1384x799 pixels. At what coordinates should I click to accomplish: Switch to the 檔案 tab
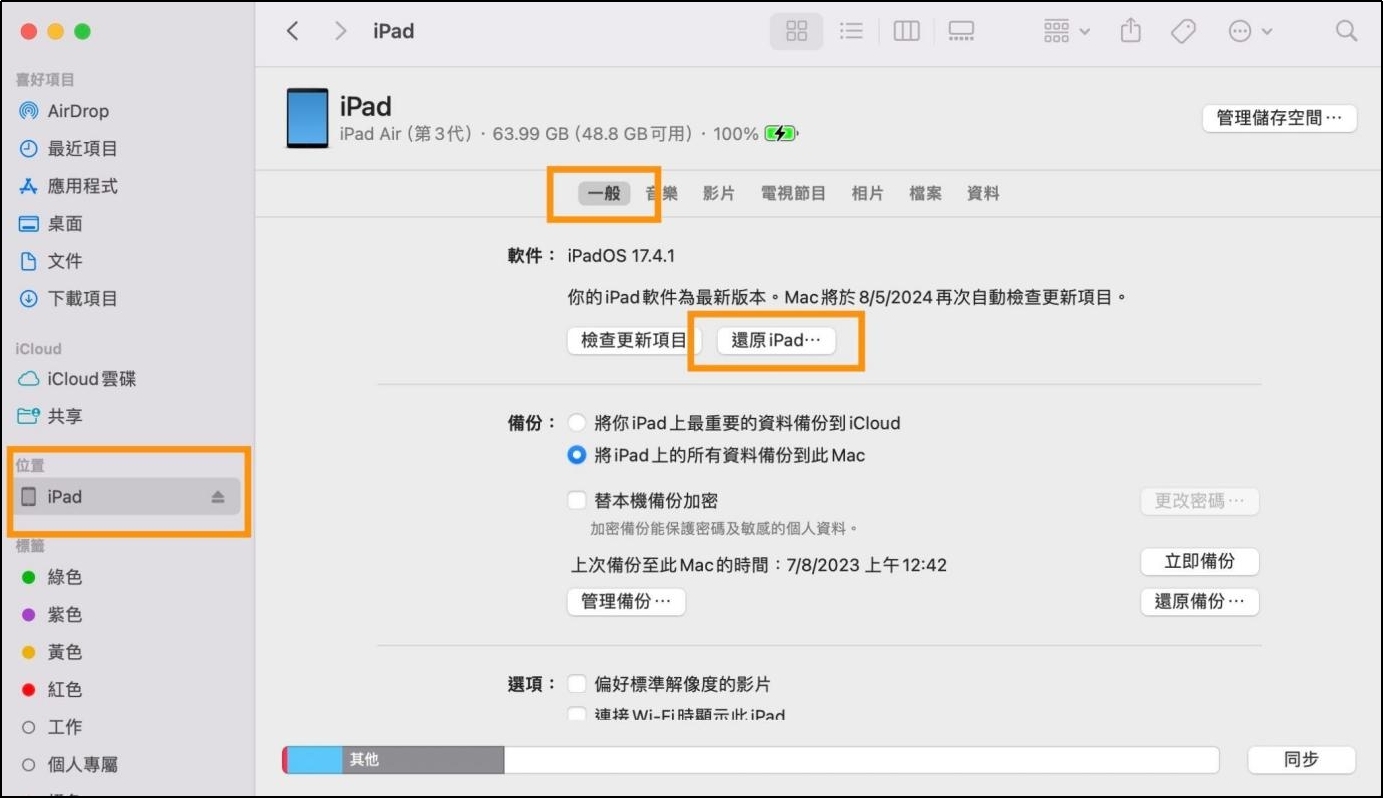click(x=925, y=194)
